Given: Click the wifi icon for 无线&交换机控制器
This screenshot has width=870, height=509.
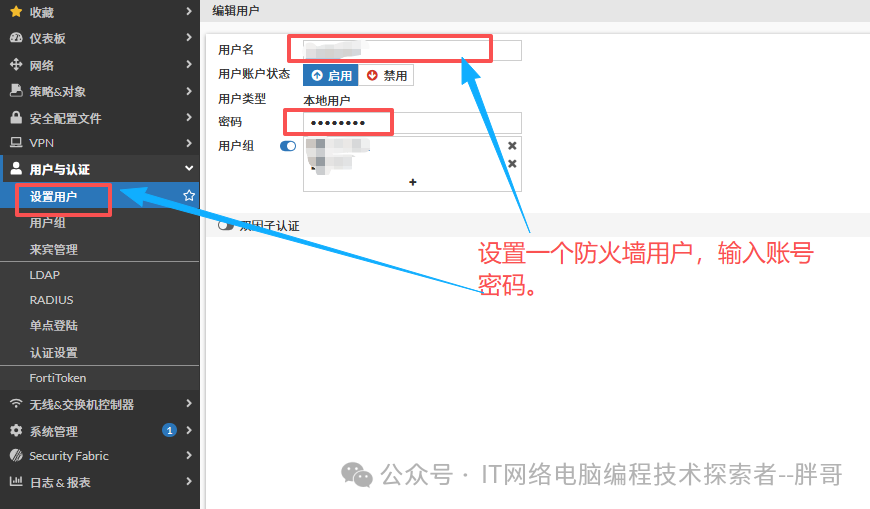Looking at the screenshot, I should [x=16, y=403].
